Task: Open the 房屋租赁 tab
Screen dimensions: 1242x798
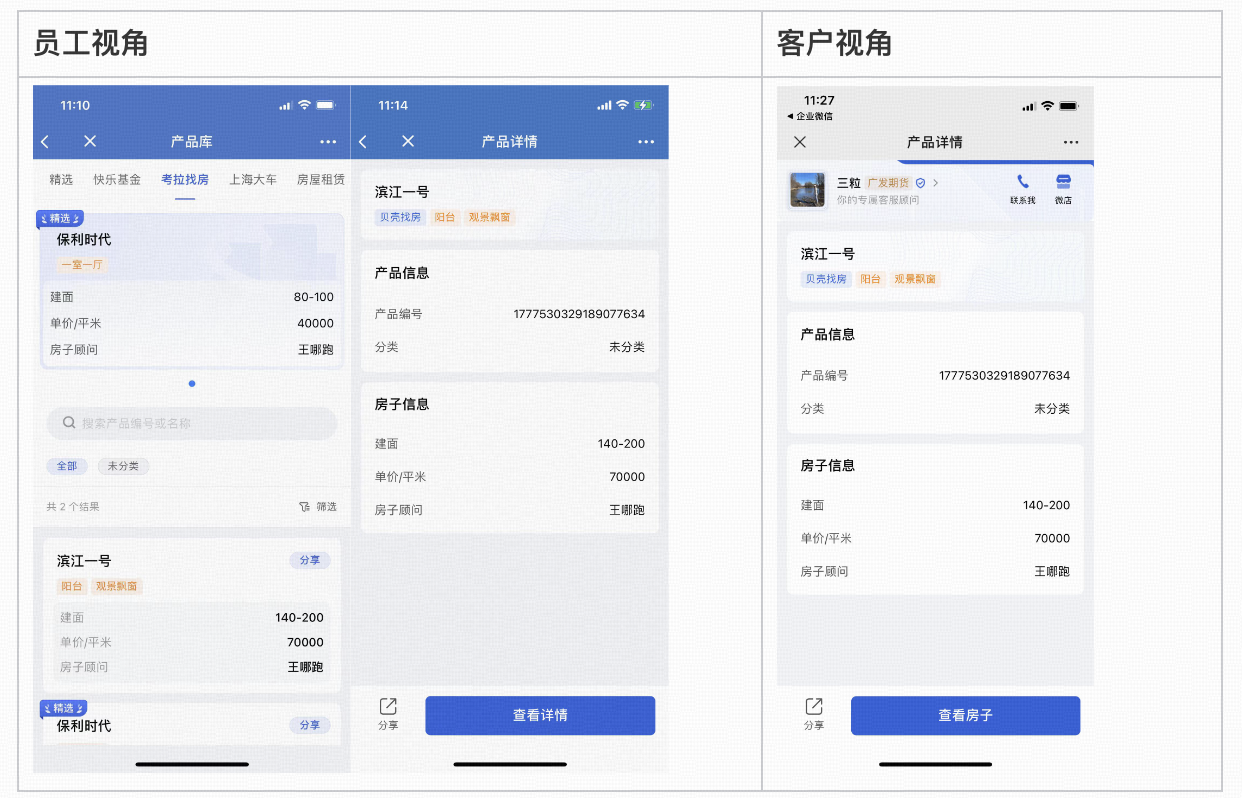Action: 321,180
